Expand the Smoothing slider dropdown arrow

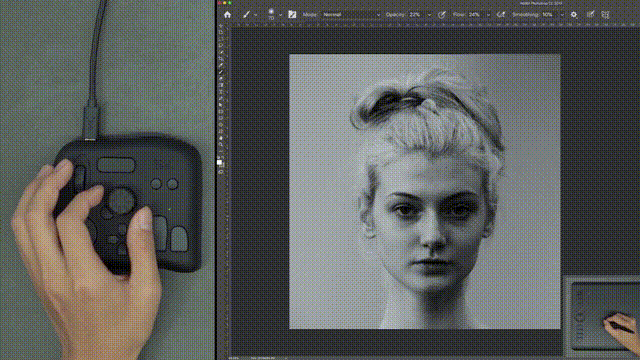pyautogui.click(x=562, y=15)
